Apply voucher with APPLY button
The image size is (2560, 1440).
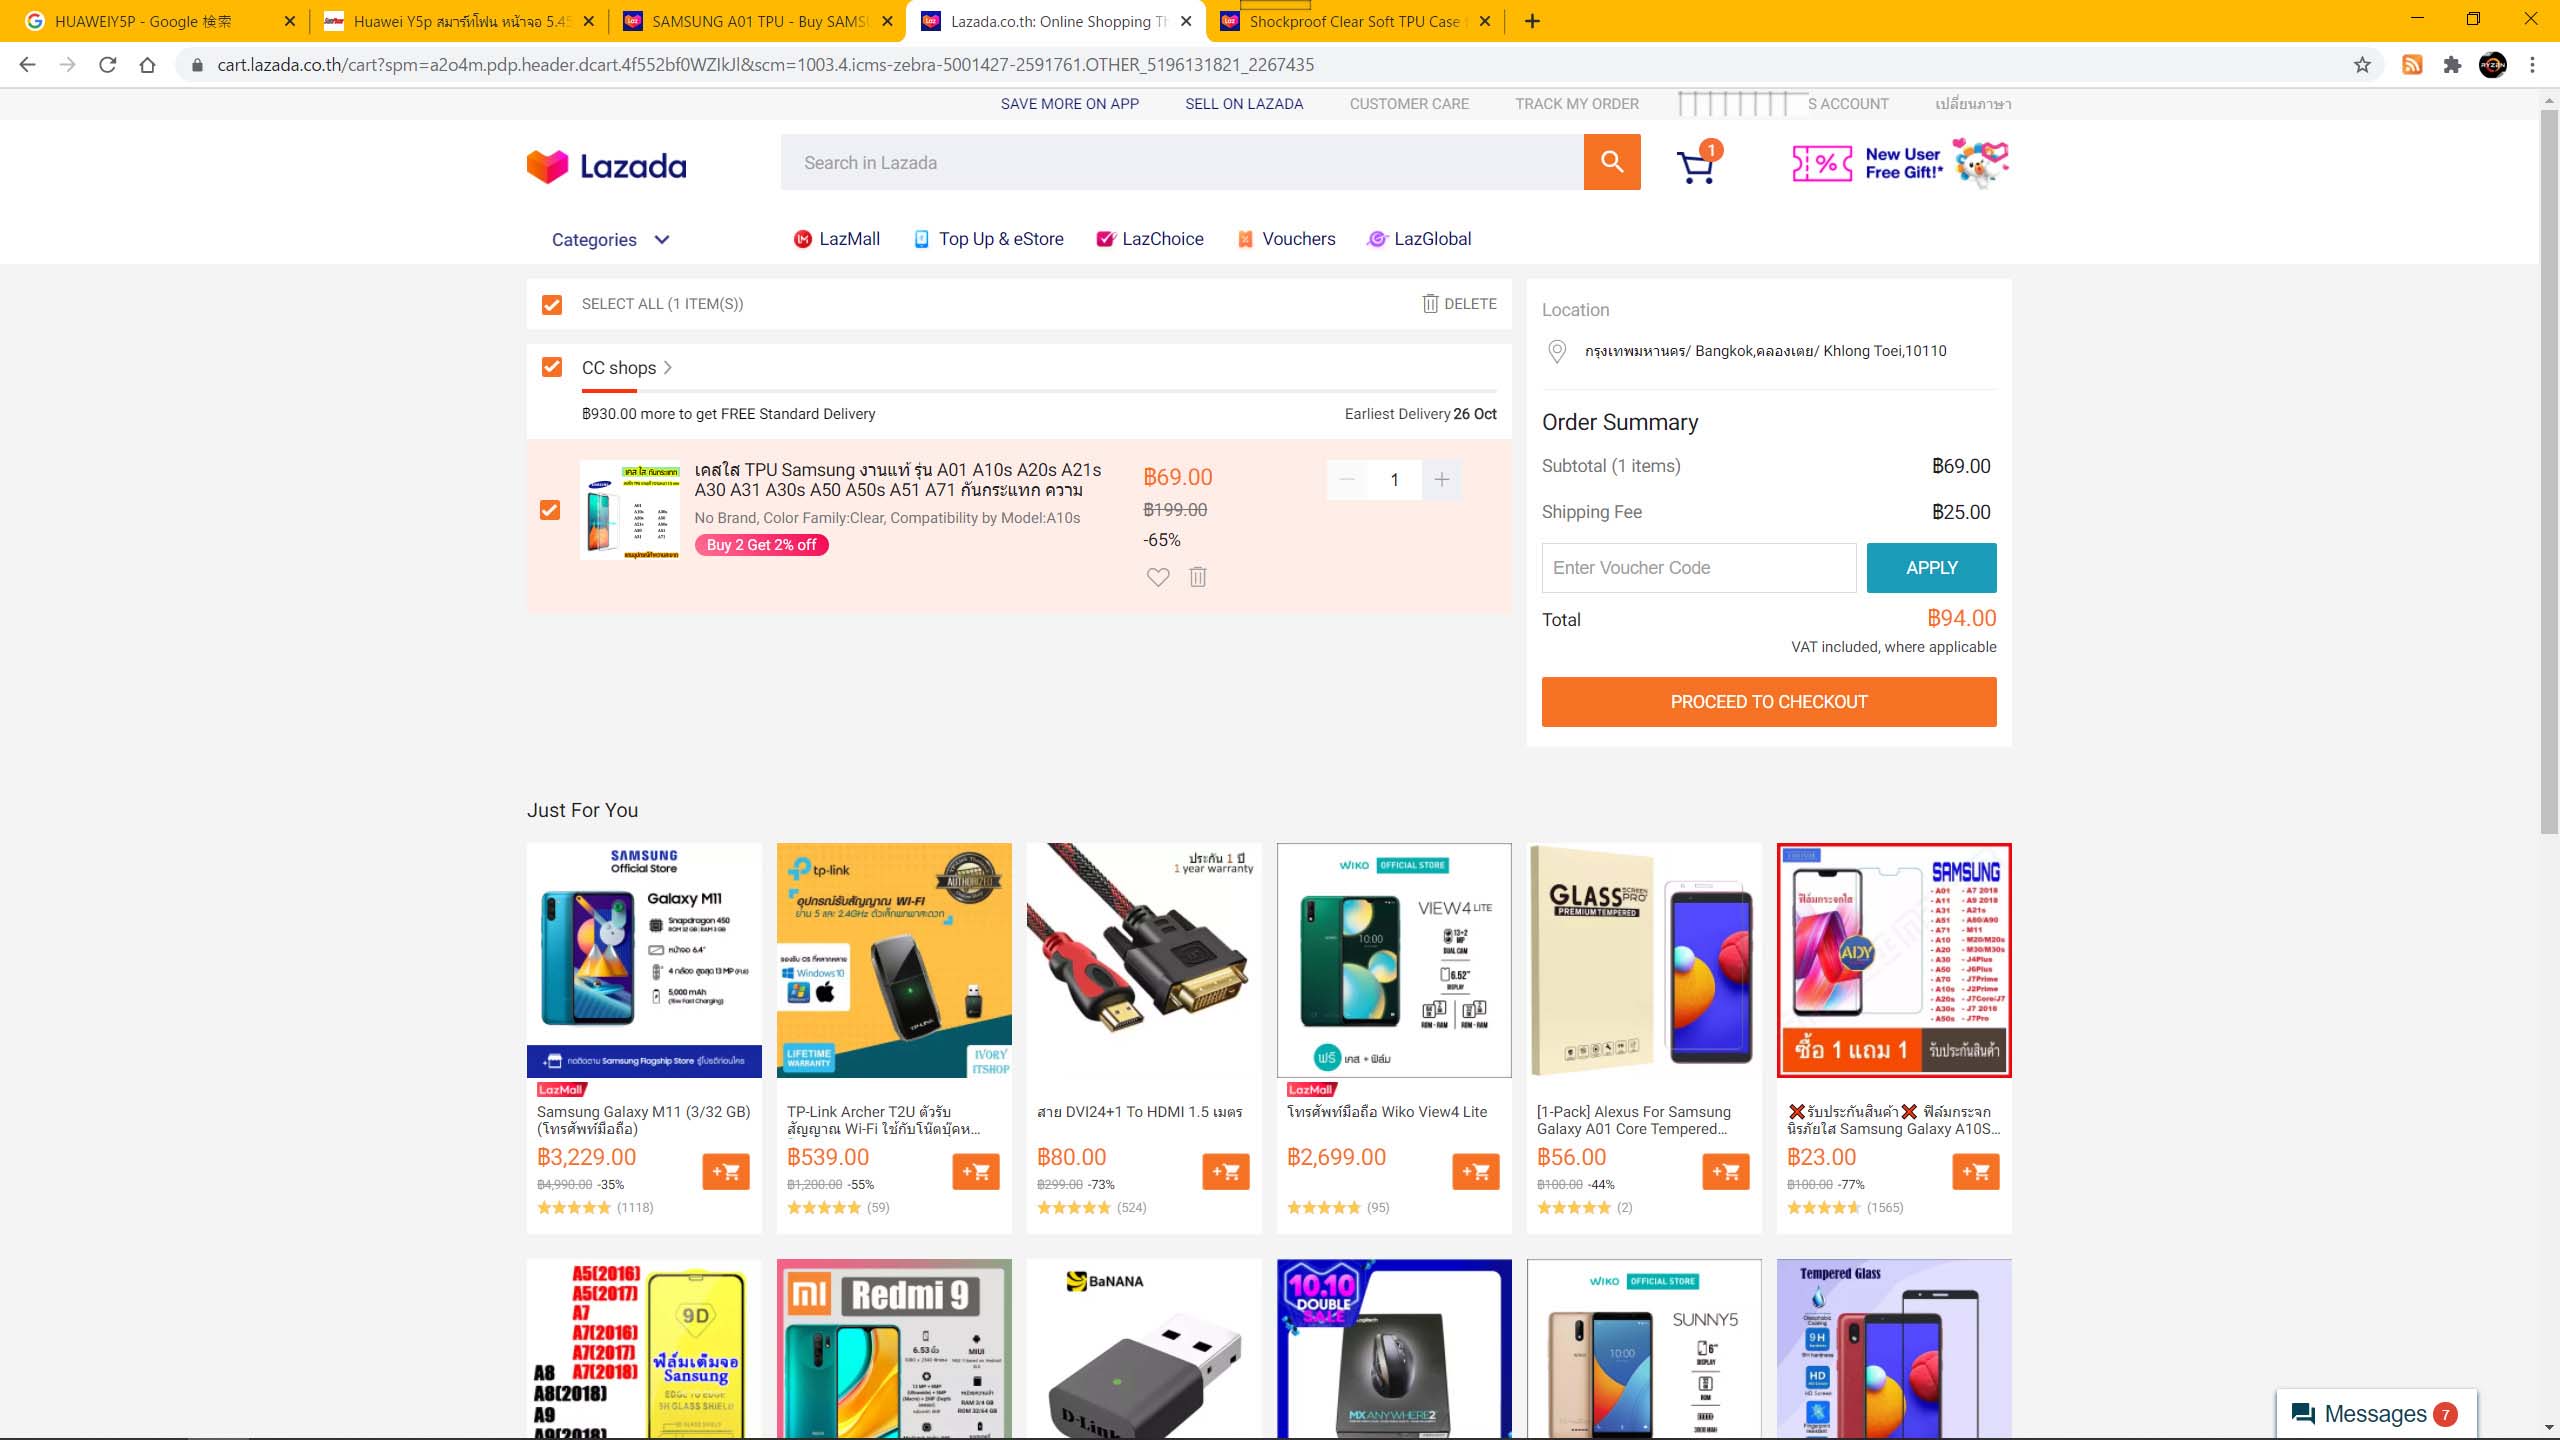[x=1931, y=568]
